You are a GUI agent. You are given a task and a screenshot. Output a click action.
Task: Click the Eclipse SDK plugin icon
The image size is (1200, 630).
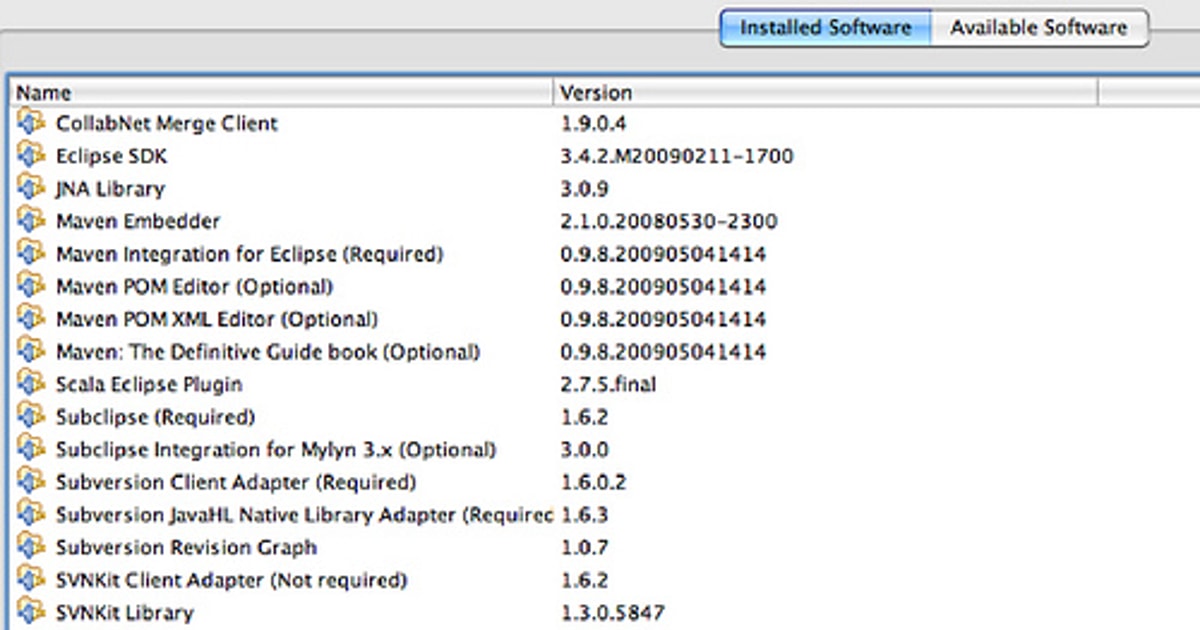30,156
